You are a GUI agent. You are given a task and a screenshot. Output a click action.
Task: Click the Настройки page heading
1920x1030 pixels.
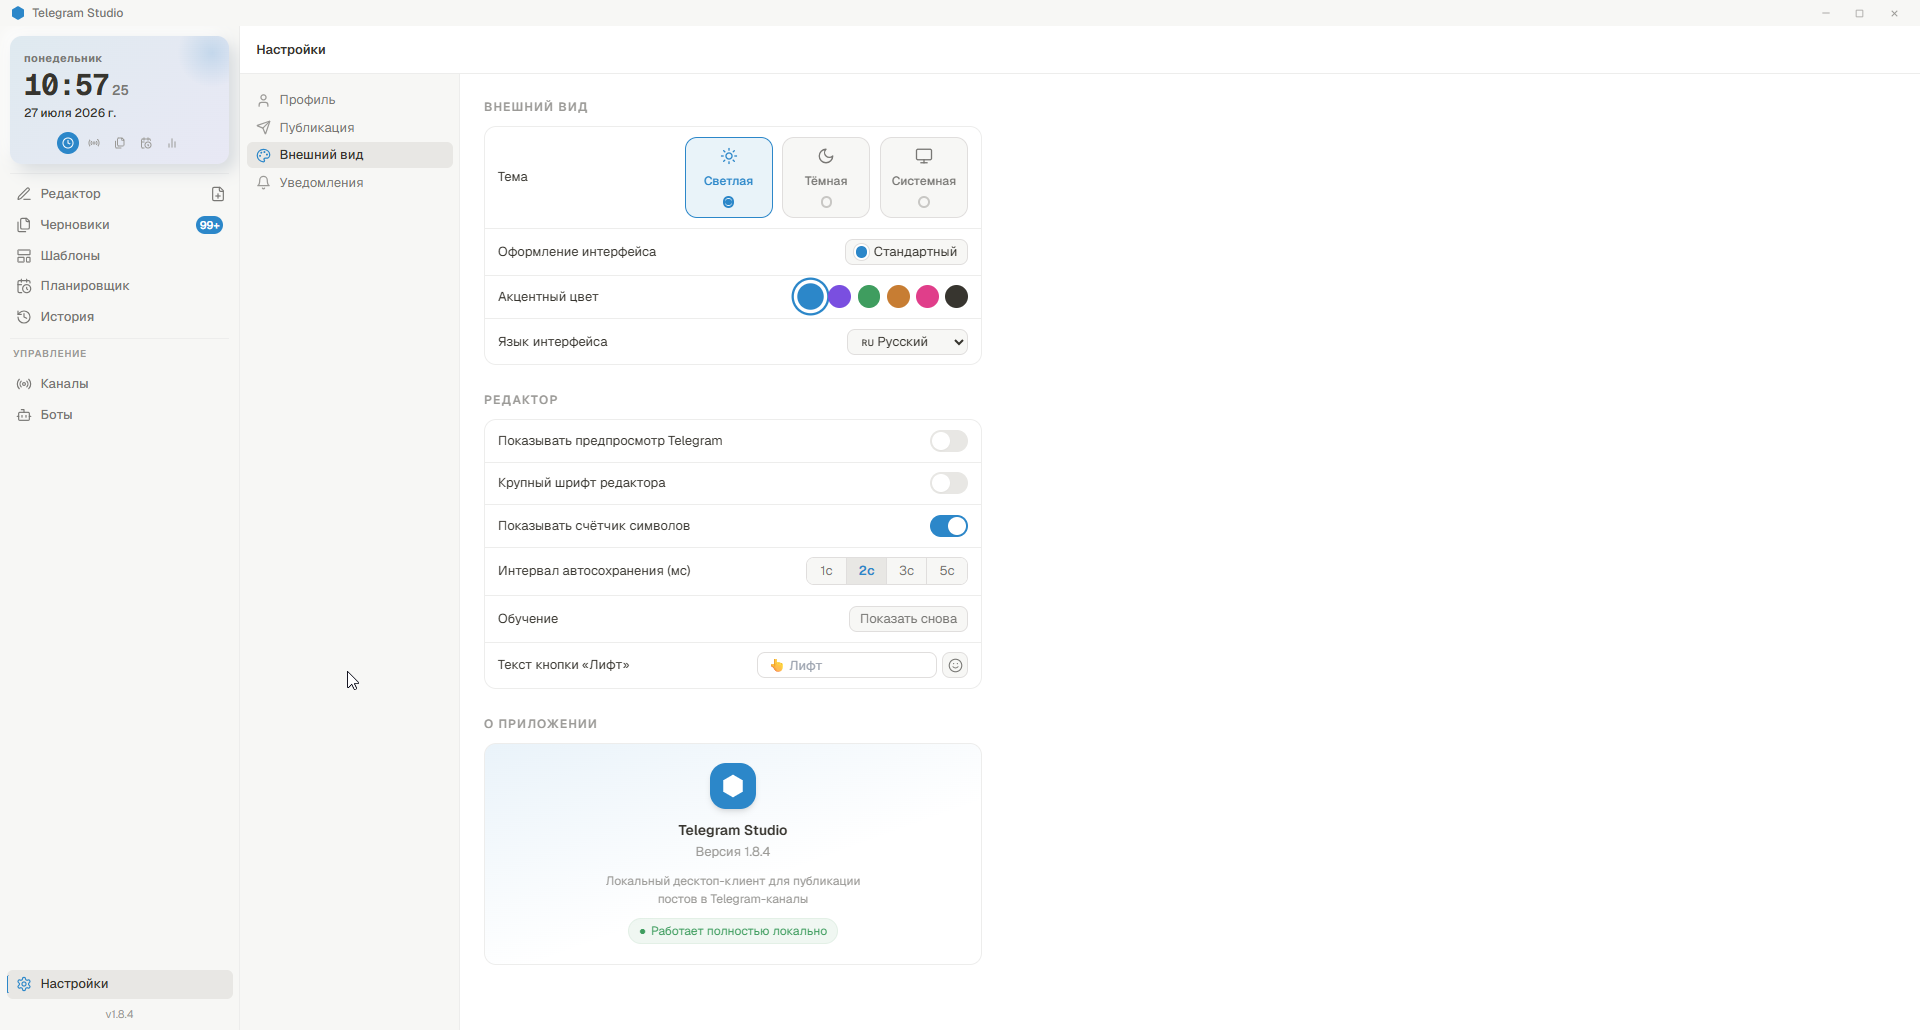tap(291, 50)
